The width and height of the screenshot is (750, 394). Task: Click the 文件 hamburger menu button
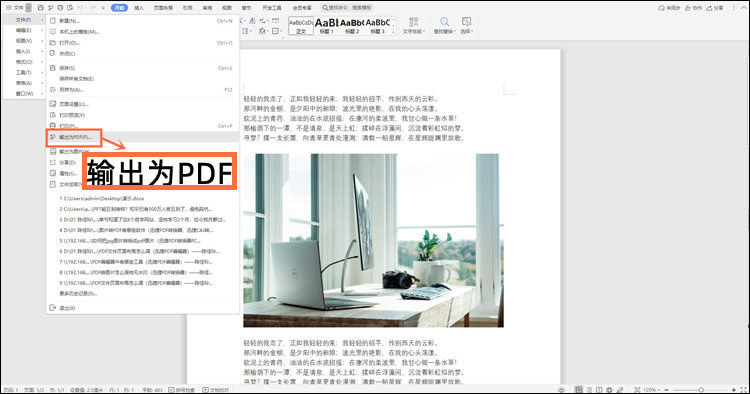click(x=14, y=8)
